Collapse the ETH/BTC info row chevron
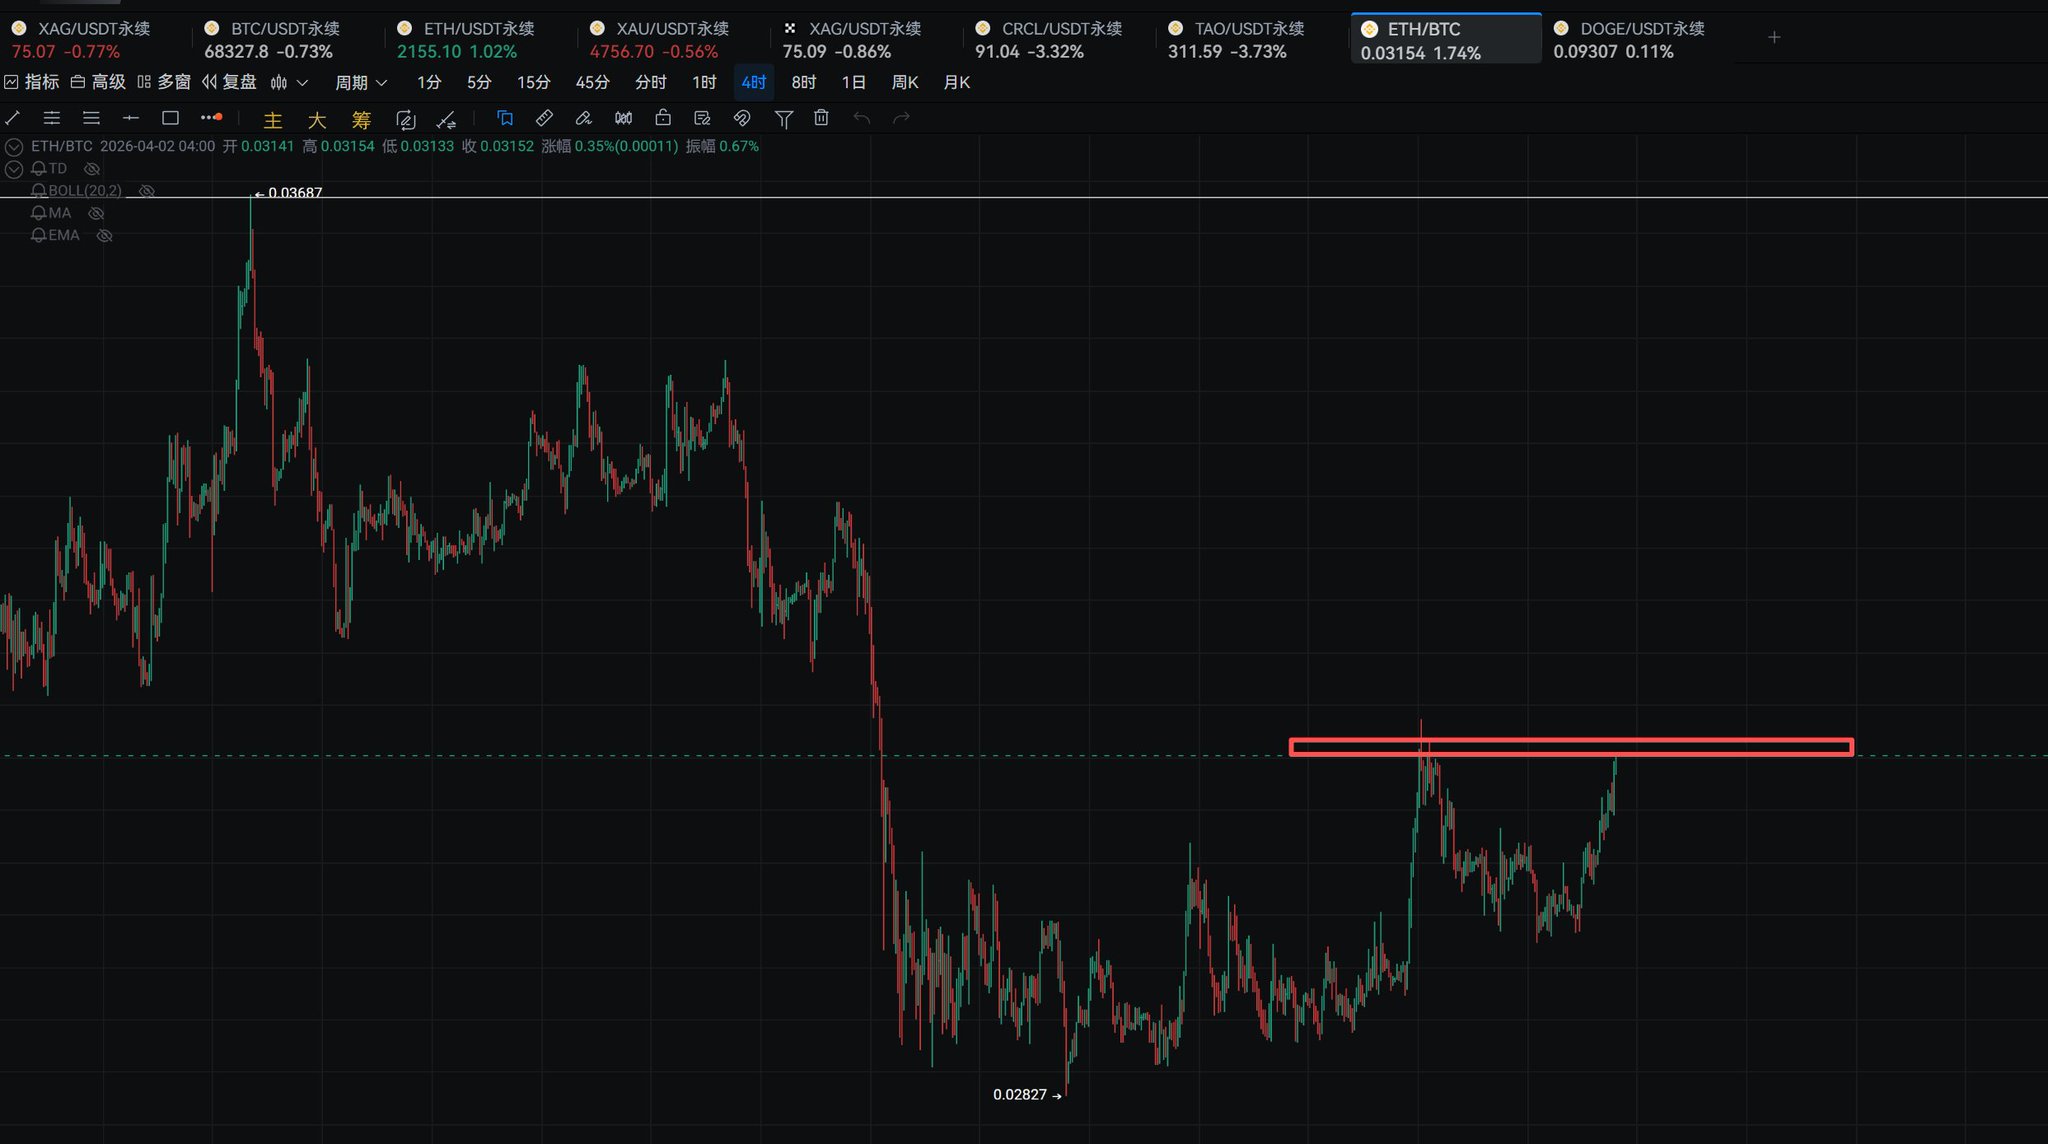 pyautogui.click(x=14, y=147)
